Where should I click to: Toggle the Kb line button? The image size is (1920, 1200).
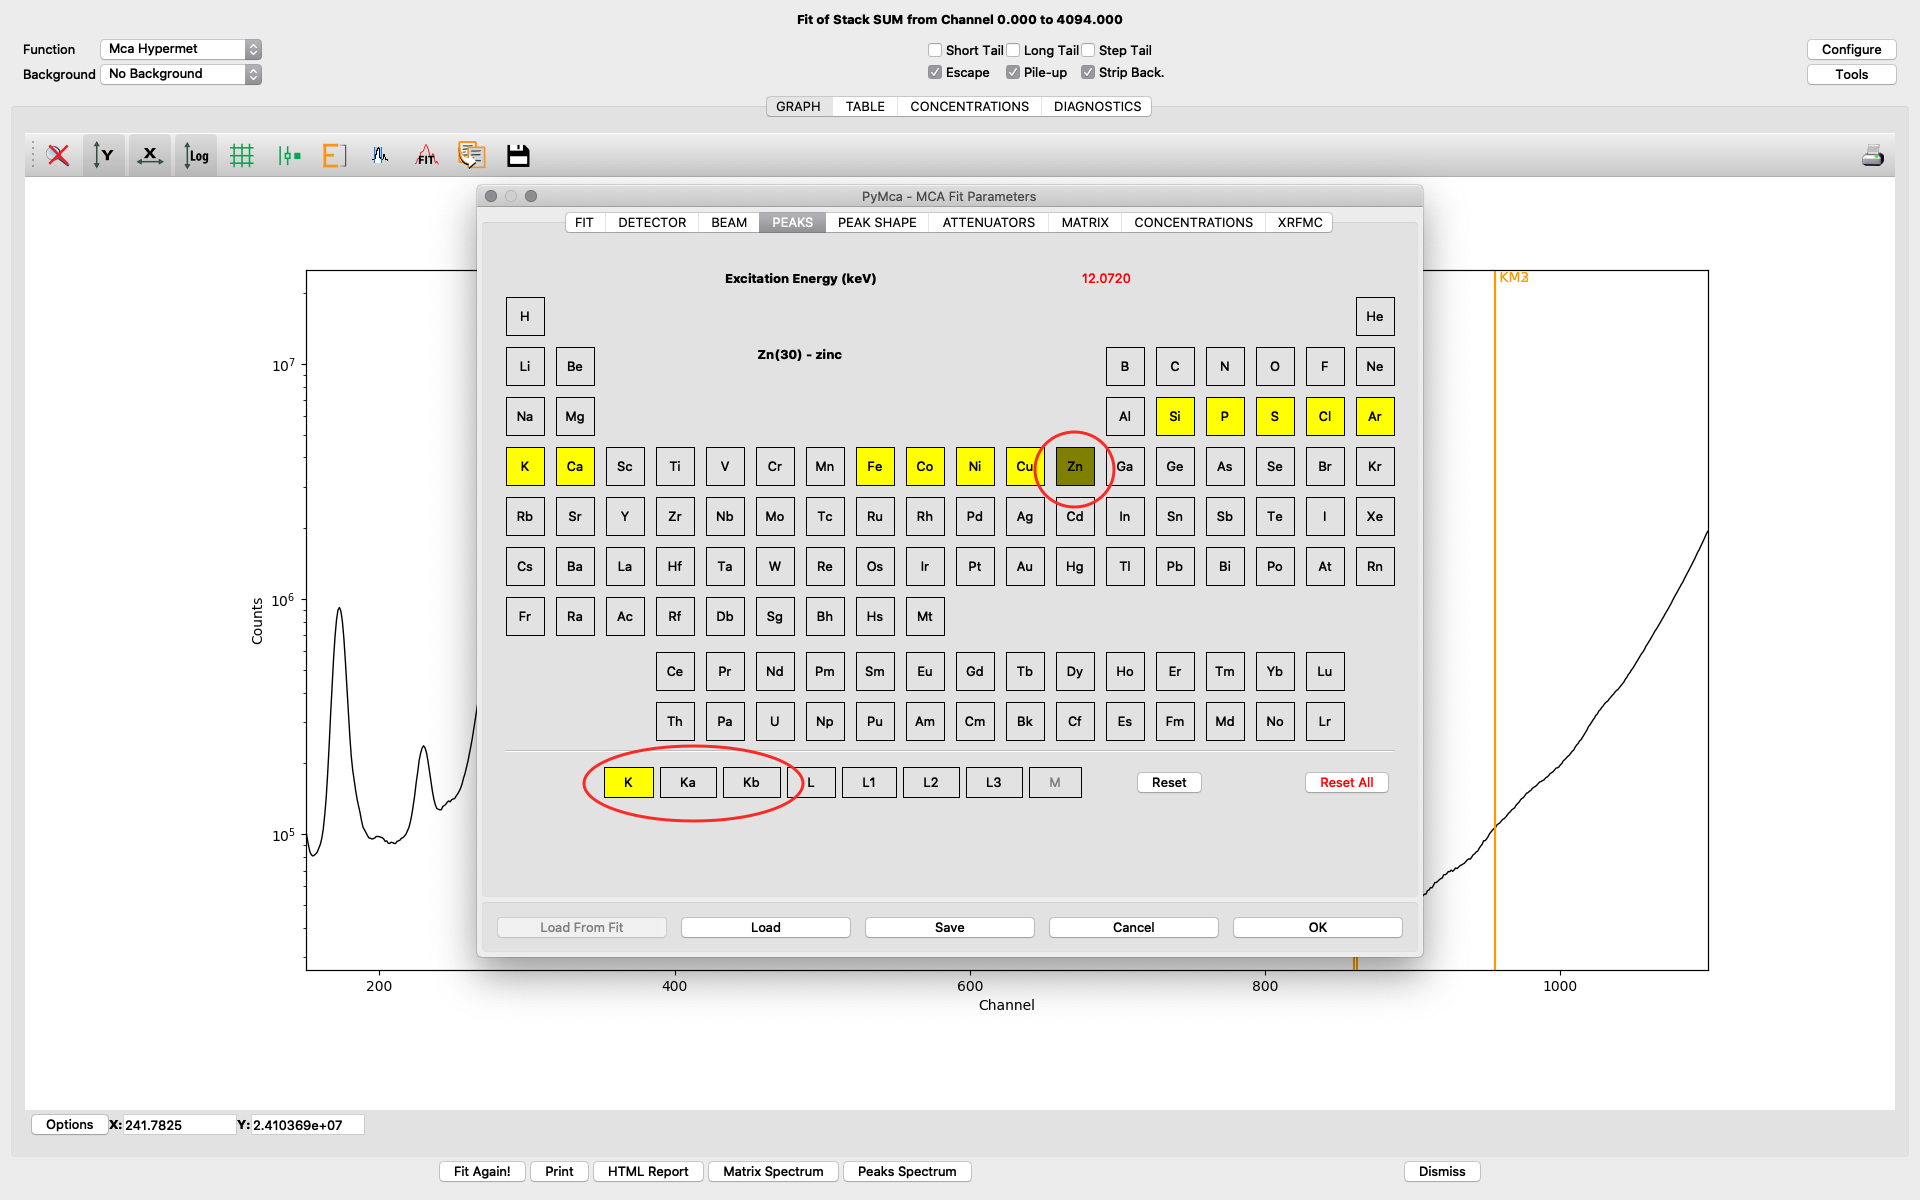point(751,782)
